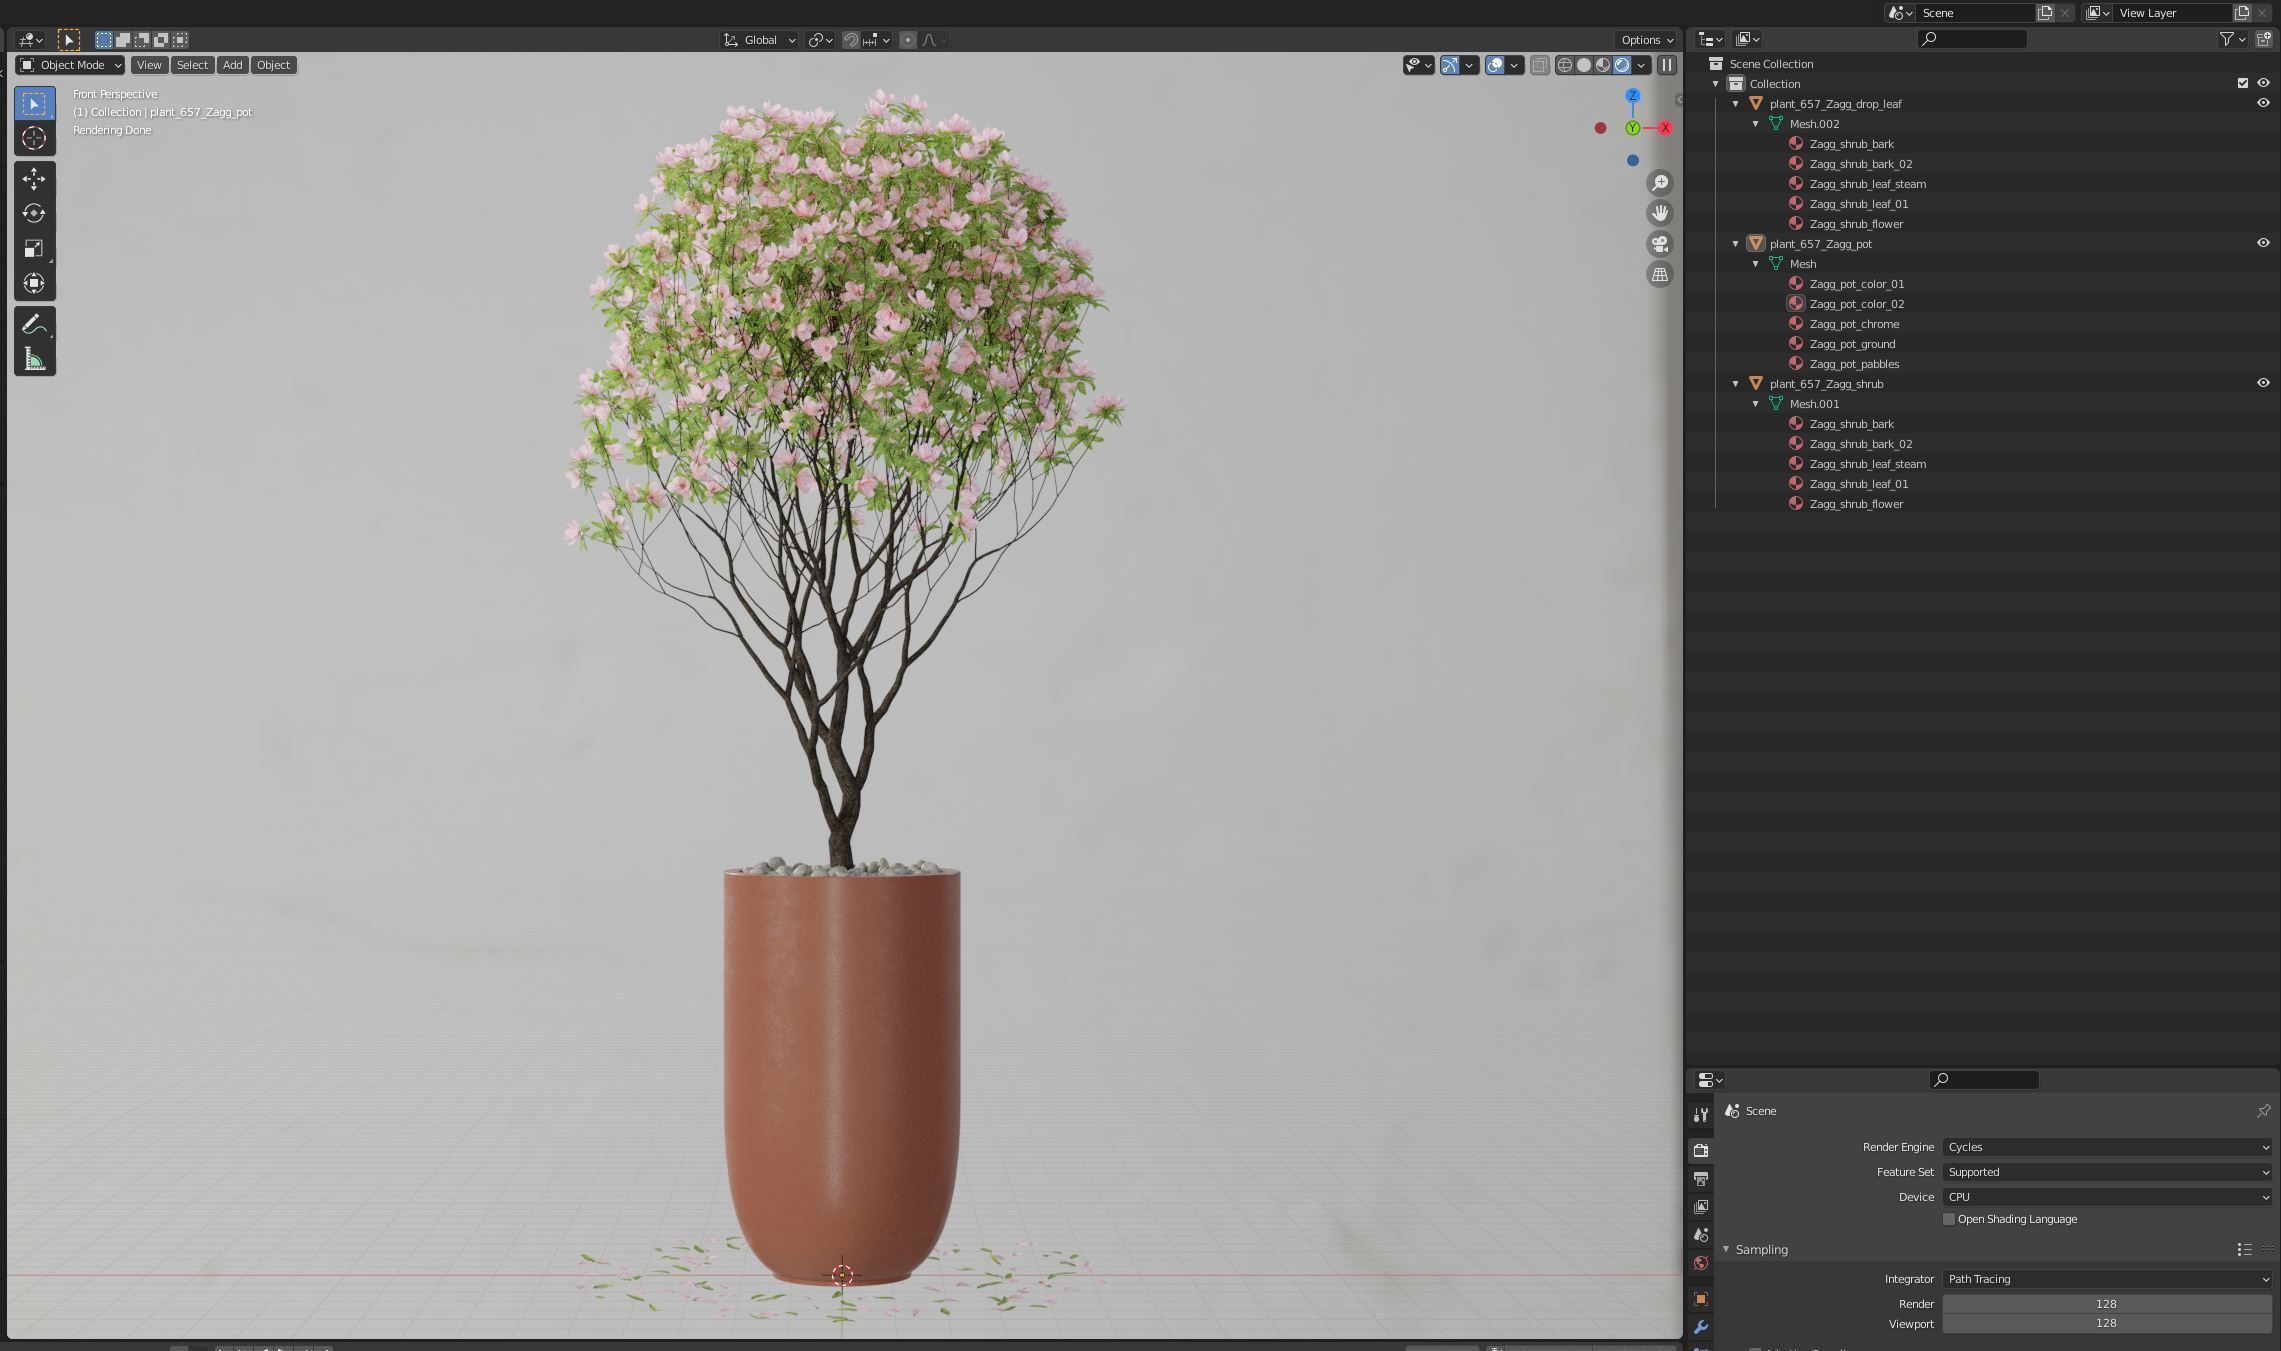
Task: Select the Measure tool
Action: coord(34,360)
